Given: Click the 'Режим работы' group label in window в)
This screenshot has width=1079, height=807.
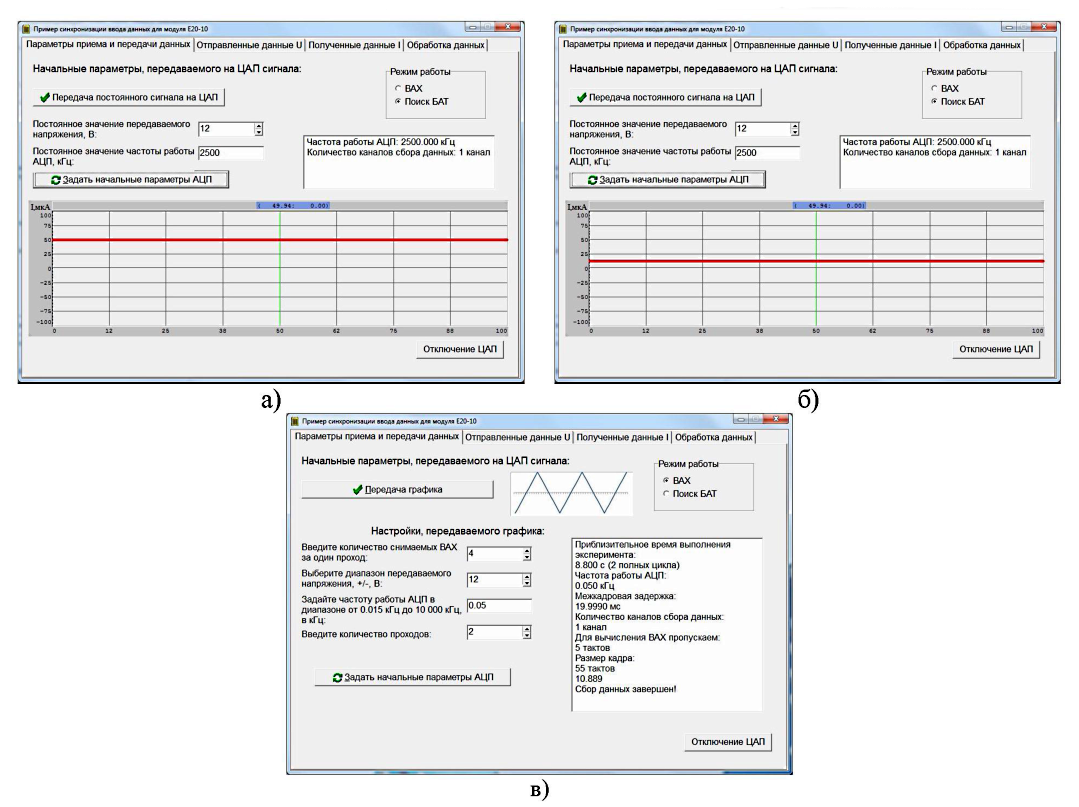Looking at the screenshot, I should pos(688,464).
